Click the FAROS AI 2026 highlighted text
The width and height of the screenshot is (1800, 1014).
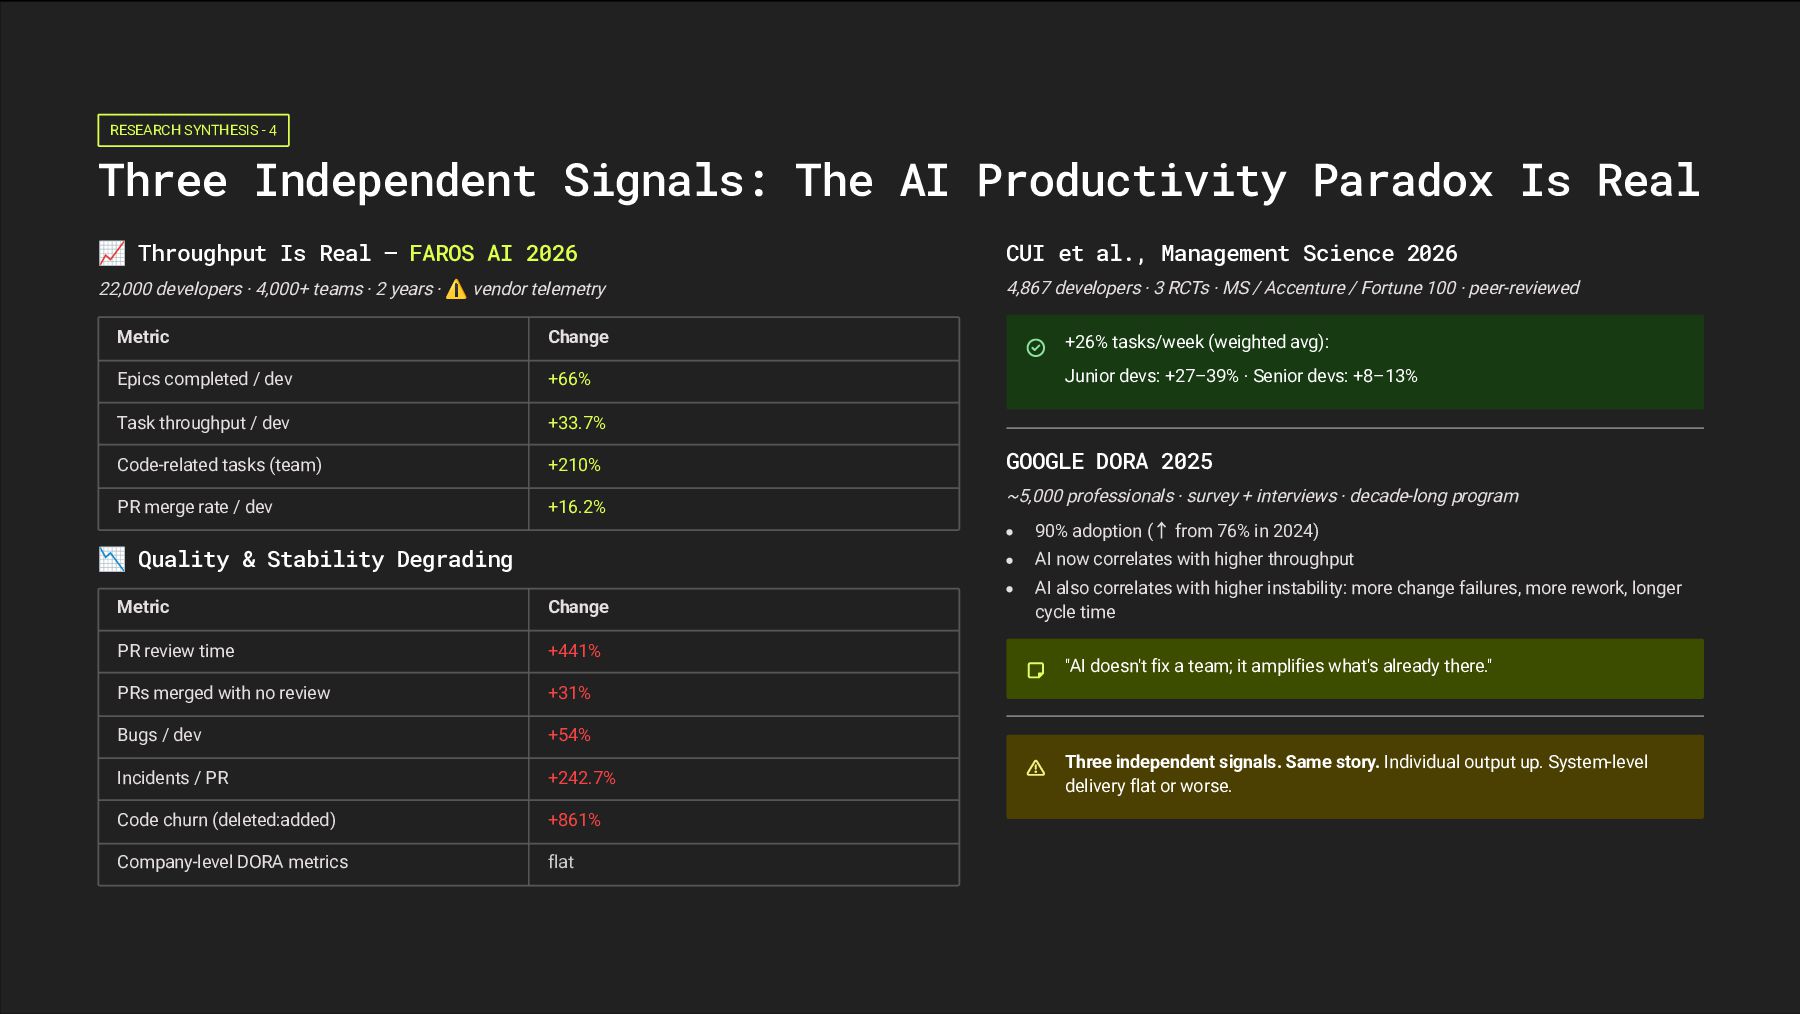tap(493, 254)
